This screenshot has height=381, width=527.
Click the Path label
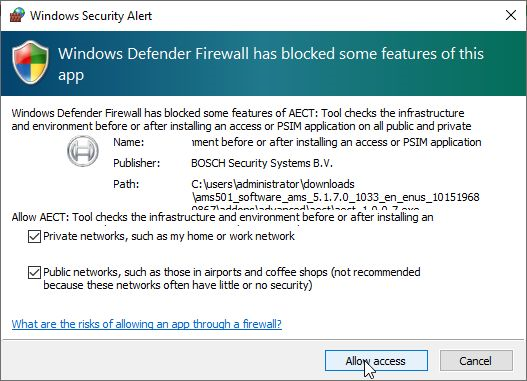126,184
